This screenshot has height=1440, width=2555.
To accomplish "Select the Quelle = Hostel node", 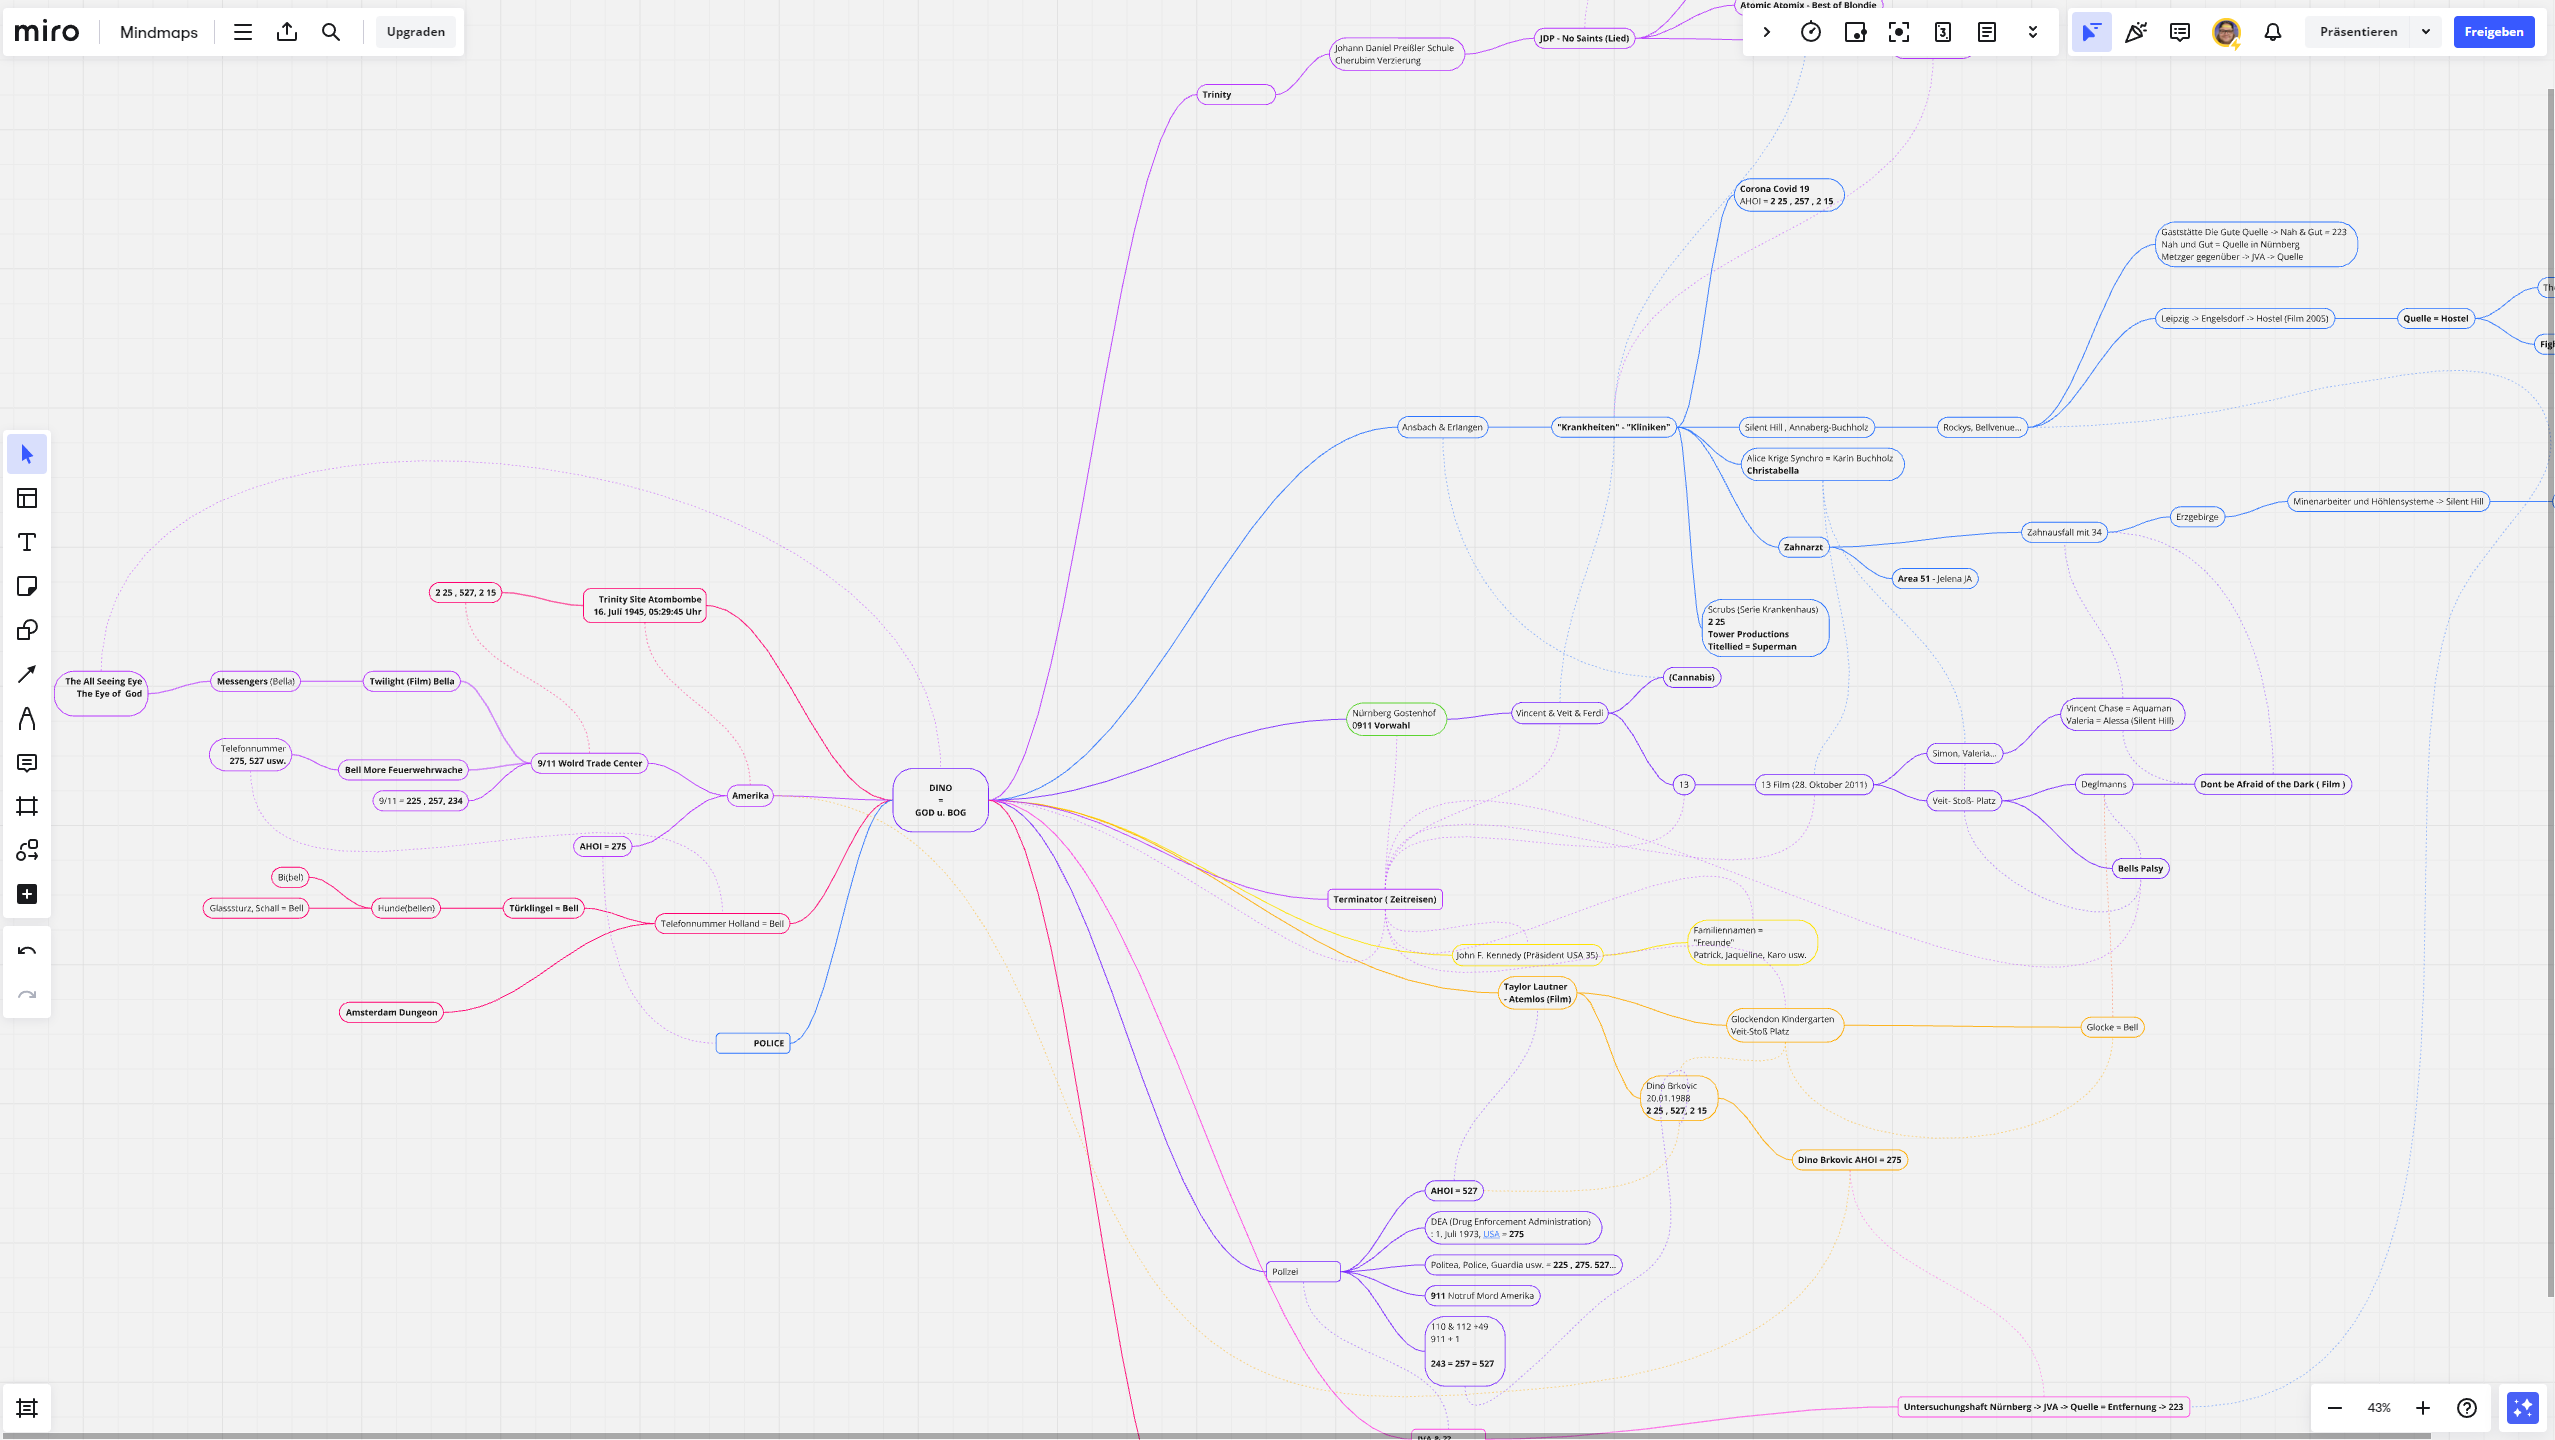I will click(2435, 319).
